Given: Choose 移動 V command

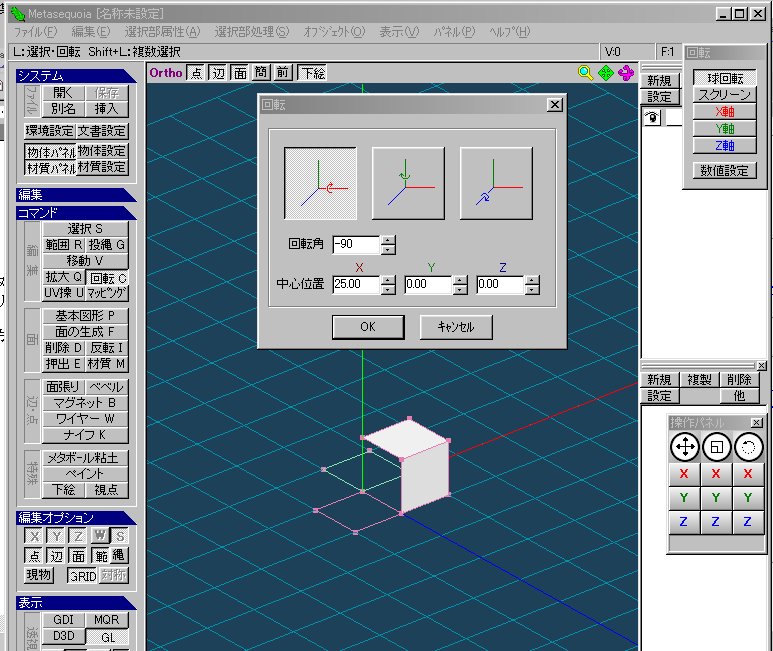Looking at the screenshot, I should (x=85, y=261).
